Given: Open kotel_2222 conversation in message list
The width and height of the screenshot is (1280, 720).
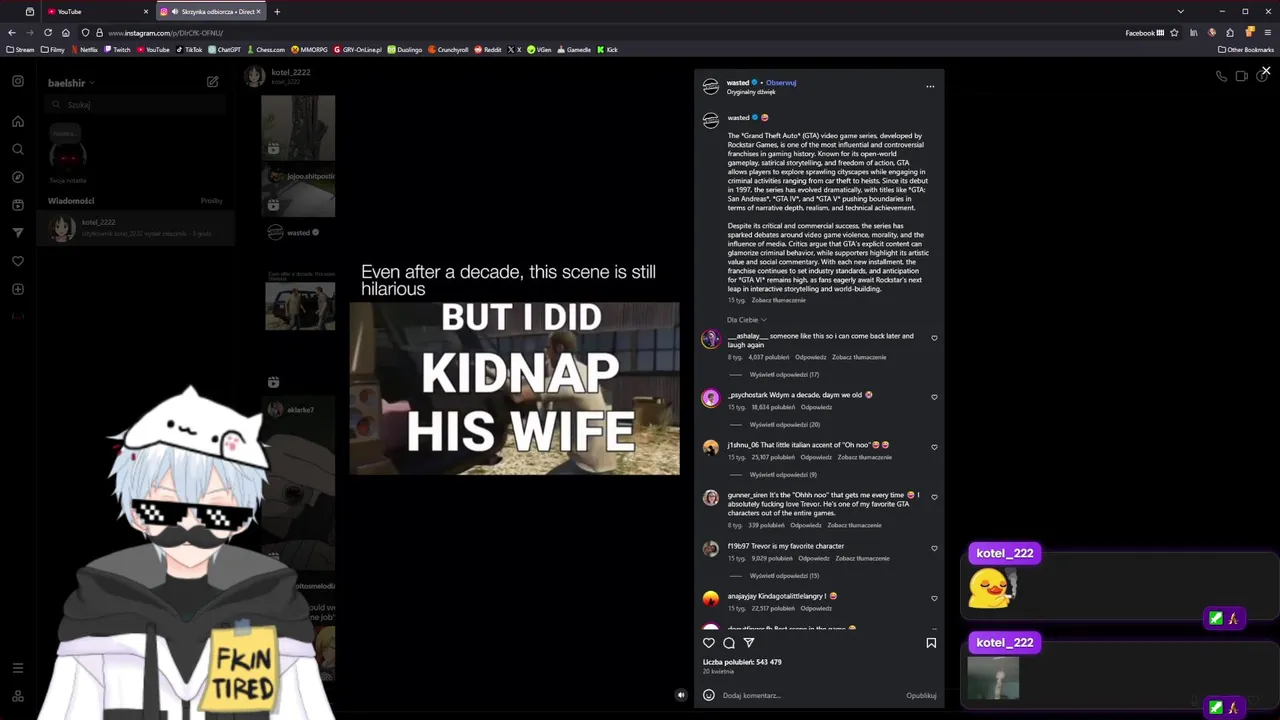Looking at the screenshot, I should pyautogui.click(x=137, y=228).
